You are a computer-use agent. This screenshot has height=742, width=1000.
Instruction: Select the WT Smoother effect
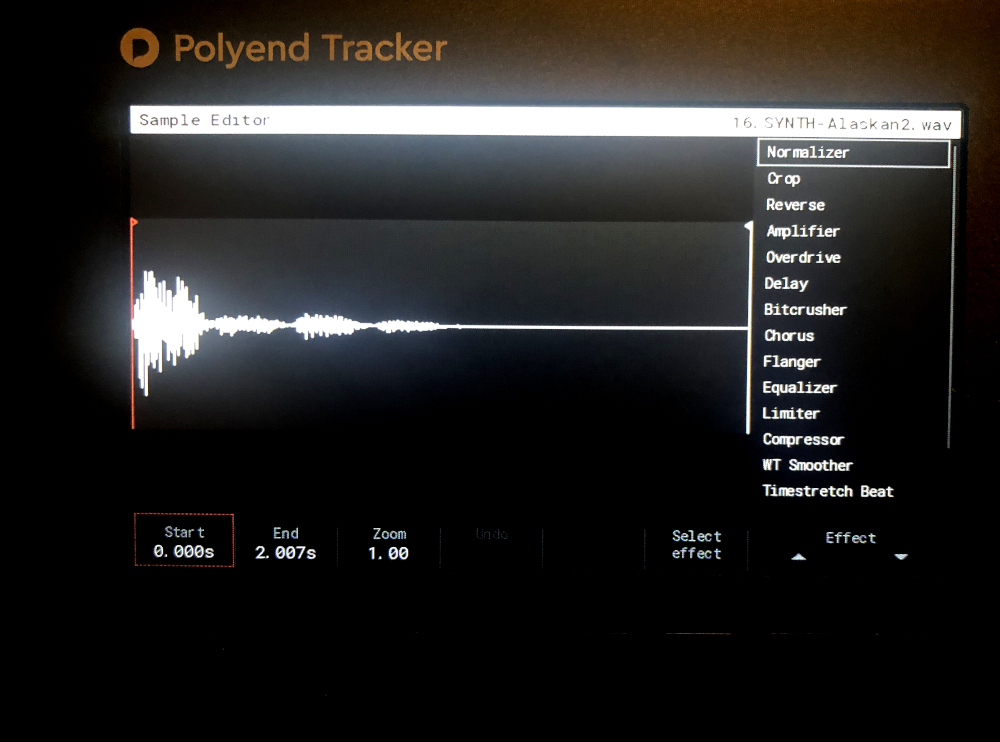pos(807,465)
